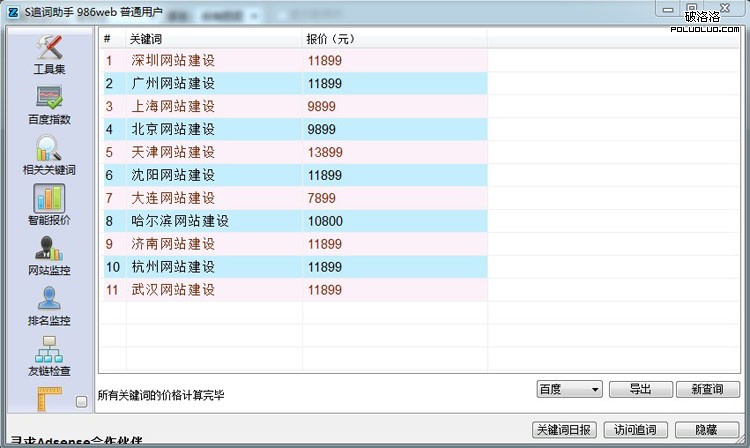Open the 排名监控 user icon

click(49, 301)
